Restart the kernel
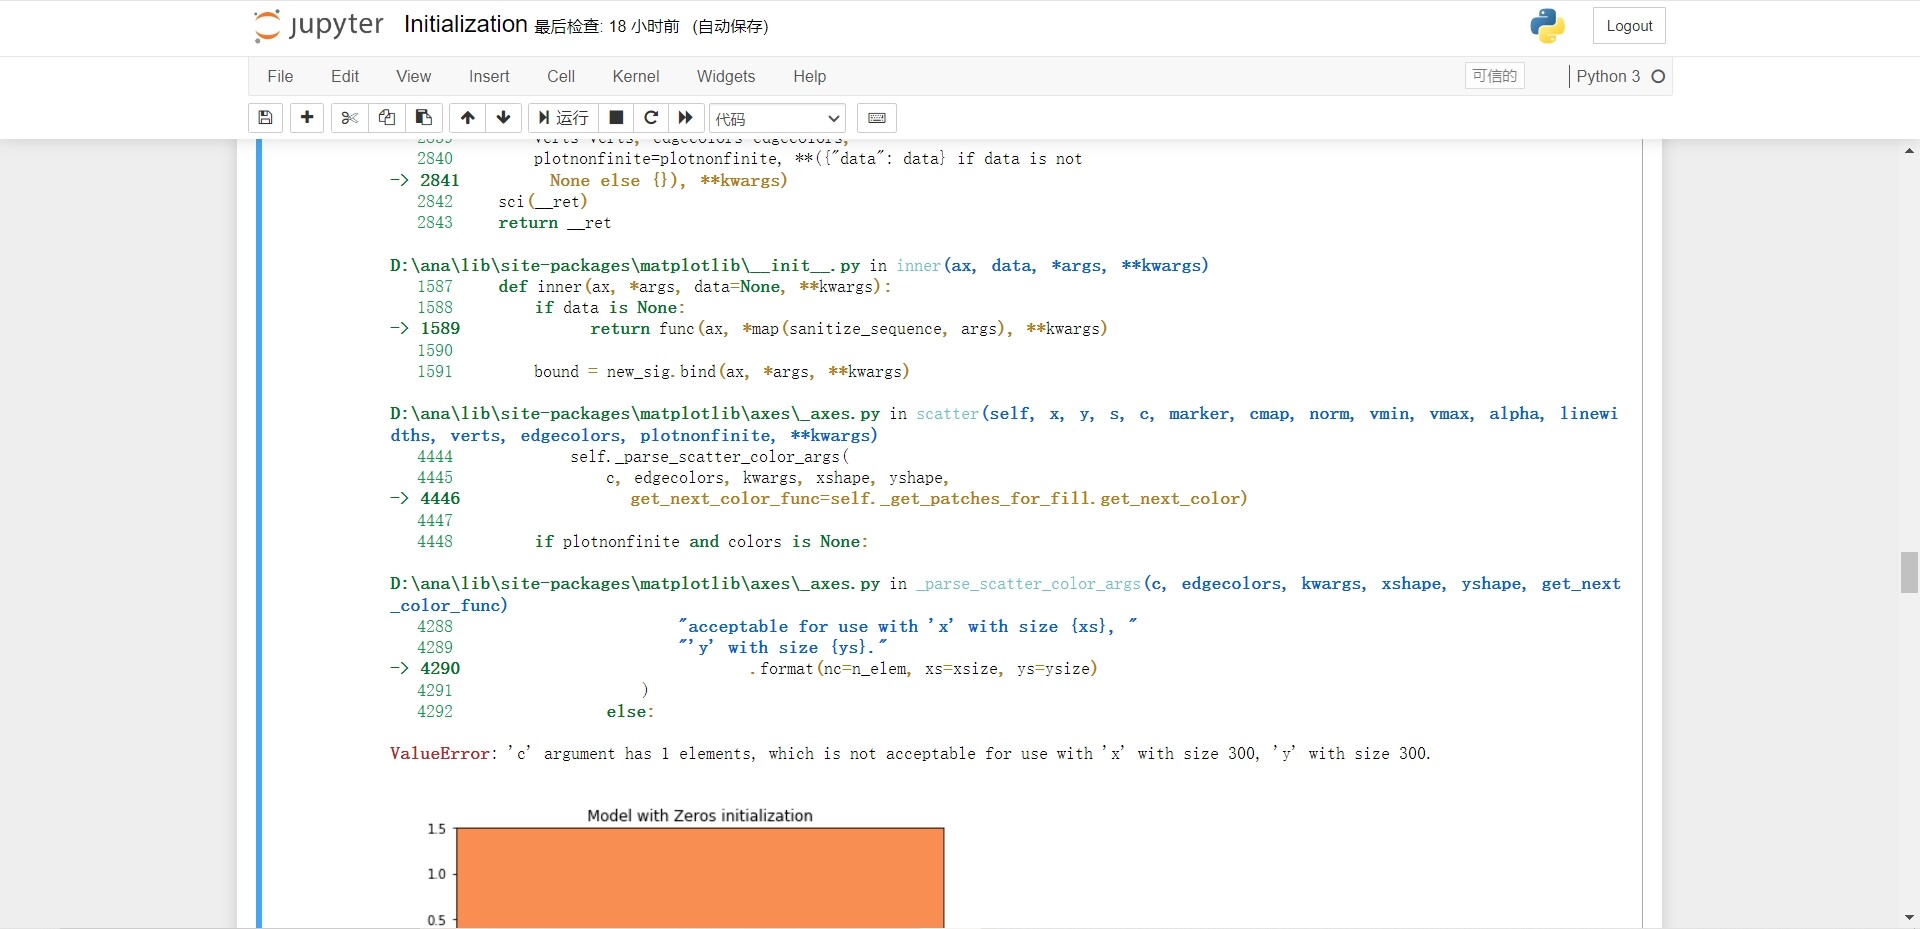Image resolution: width=1920 pixels, height=929 pixels. coord(651,118)
